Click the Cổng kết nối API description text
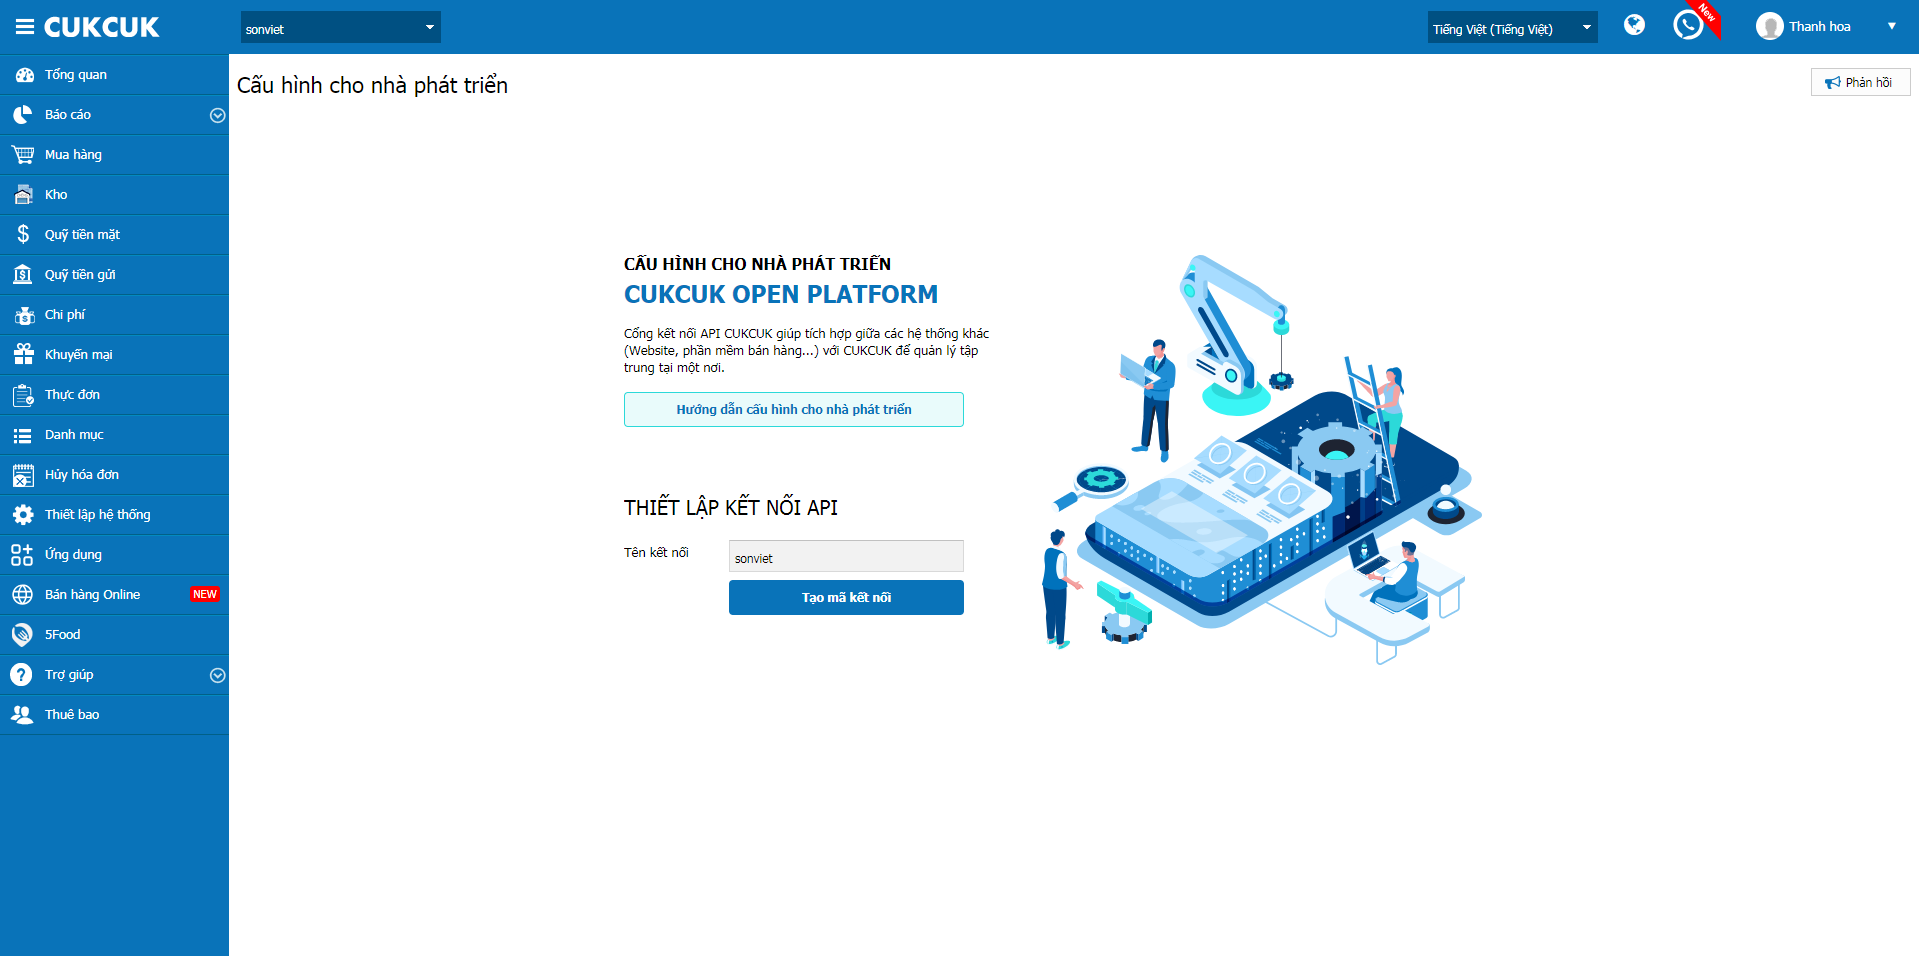 (806, 350)
